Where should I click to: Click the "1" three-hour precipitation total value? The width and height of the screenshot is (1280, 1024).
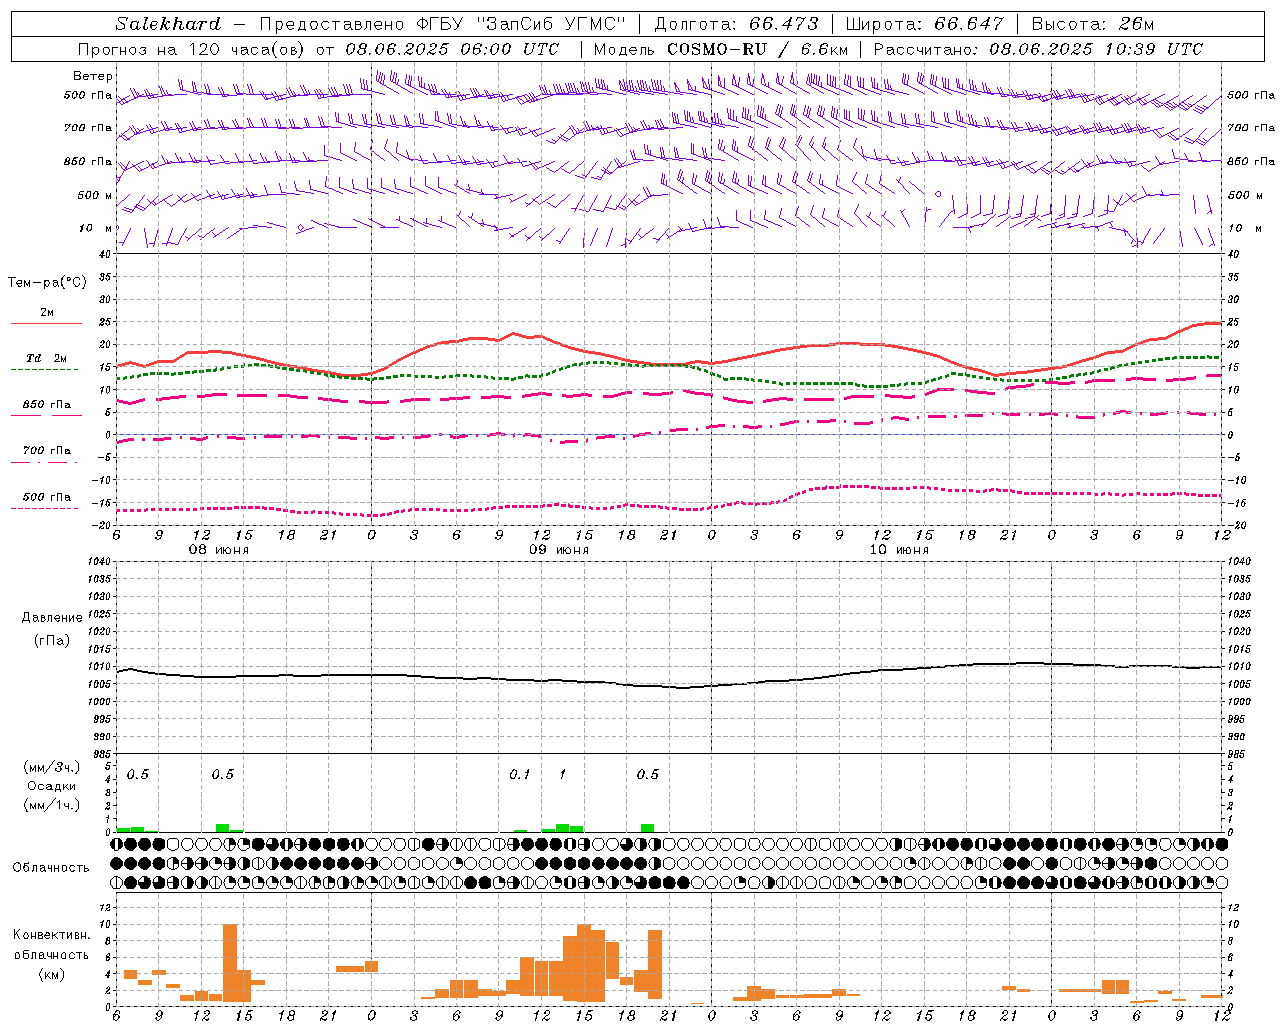coord(563,775)
